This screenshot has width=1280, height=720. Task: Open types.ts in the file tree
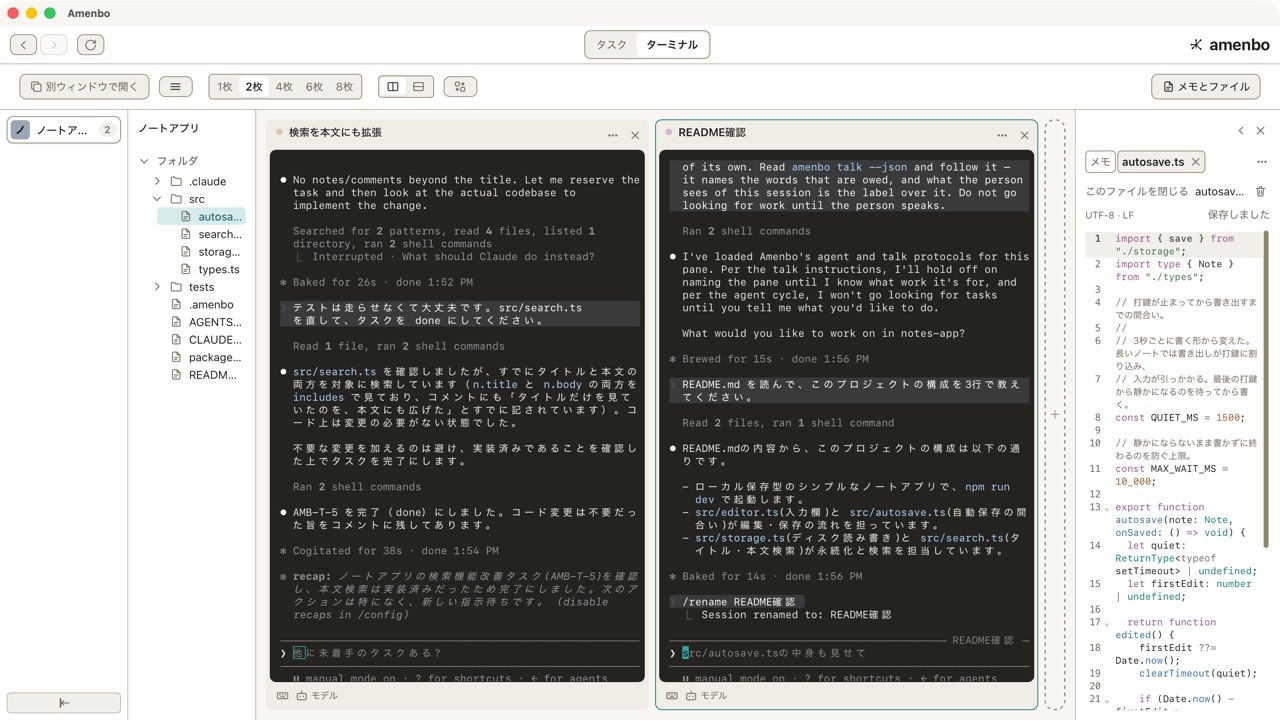[201, 269]
